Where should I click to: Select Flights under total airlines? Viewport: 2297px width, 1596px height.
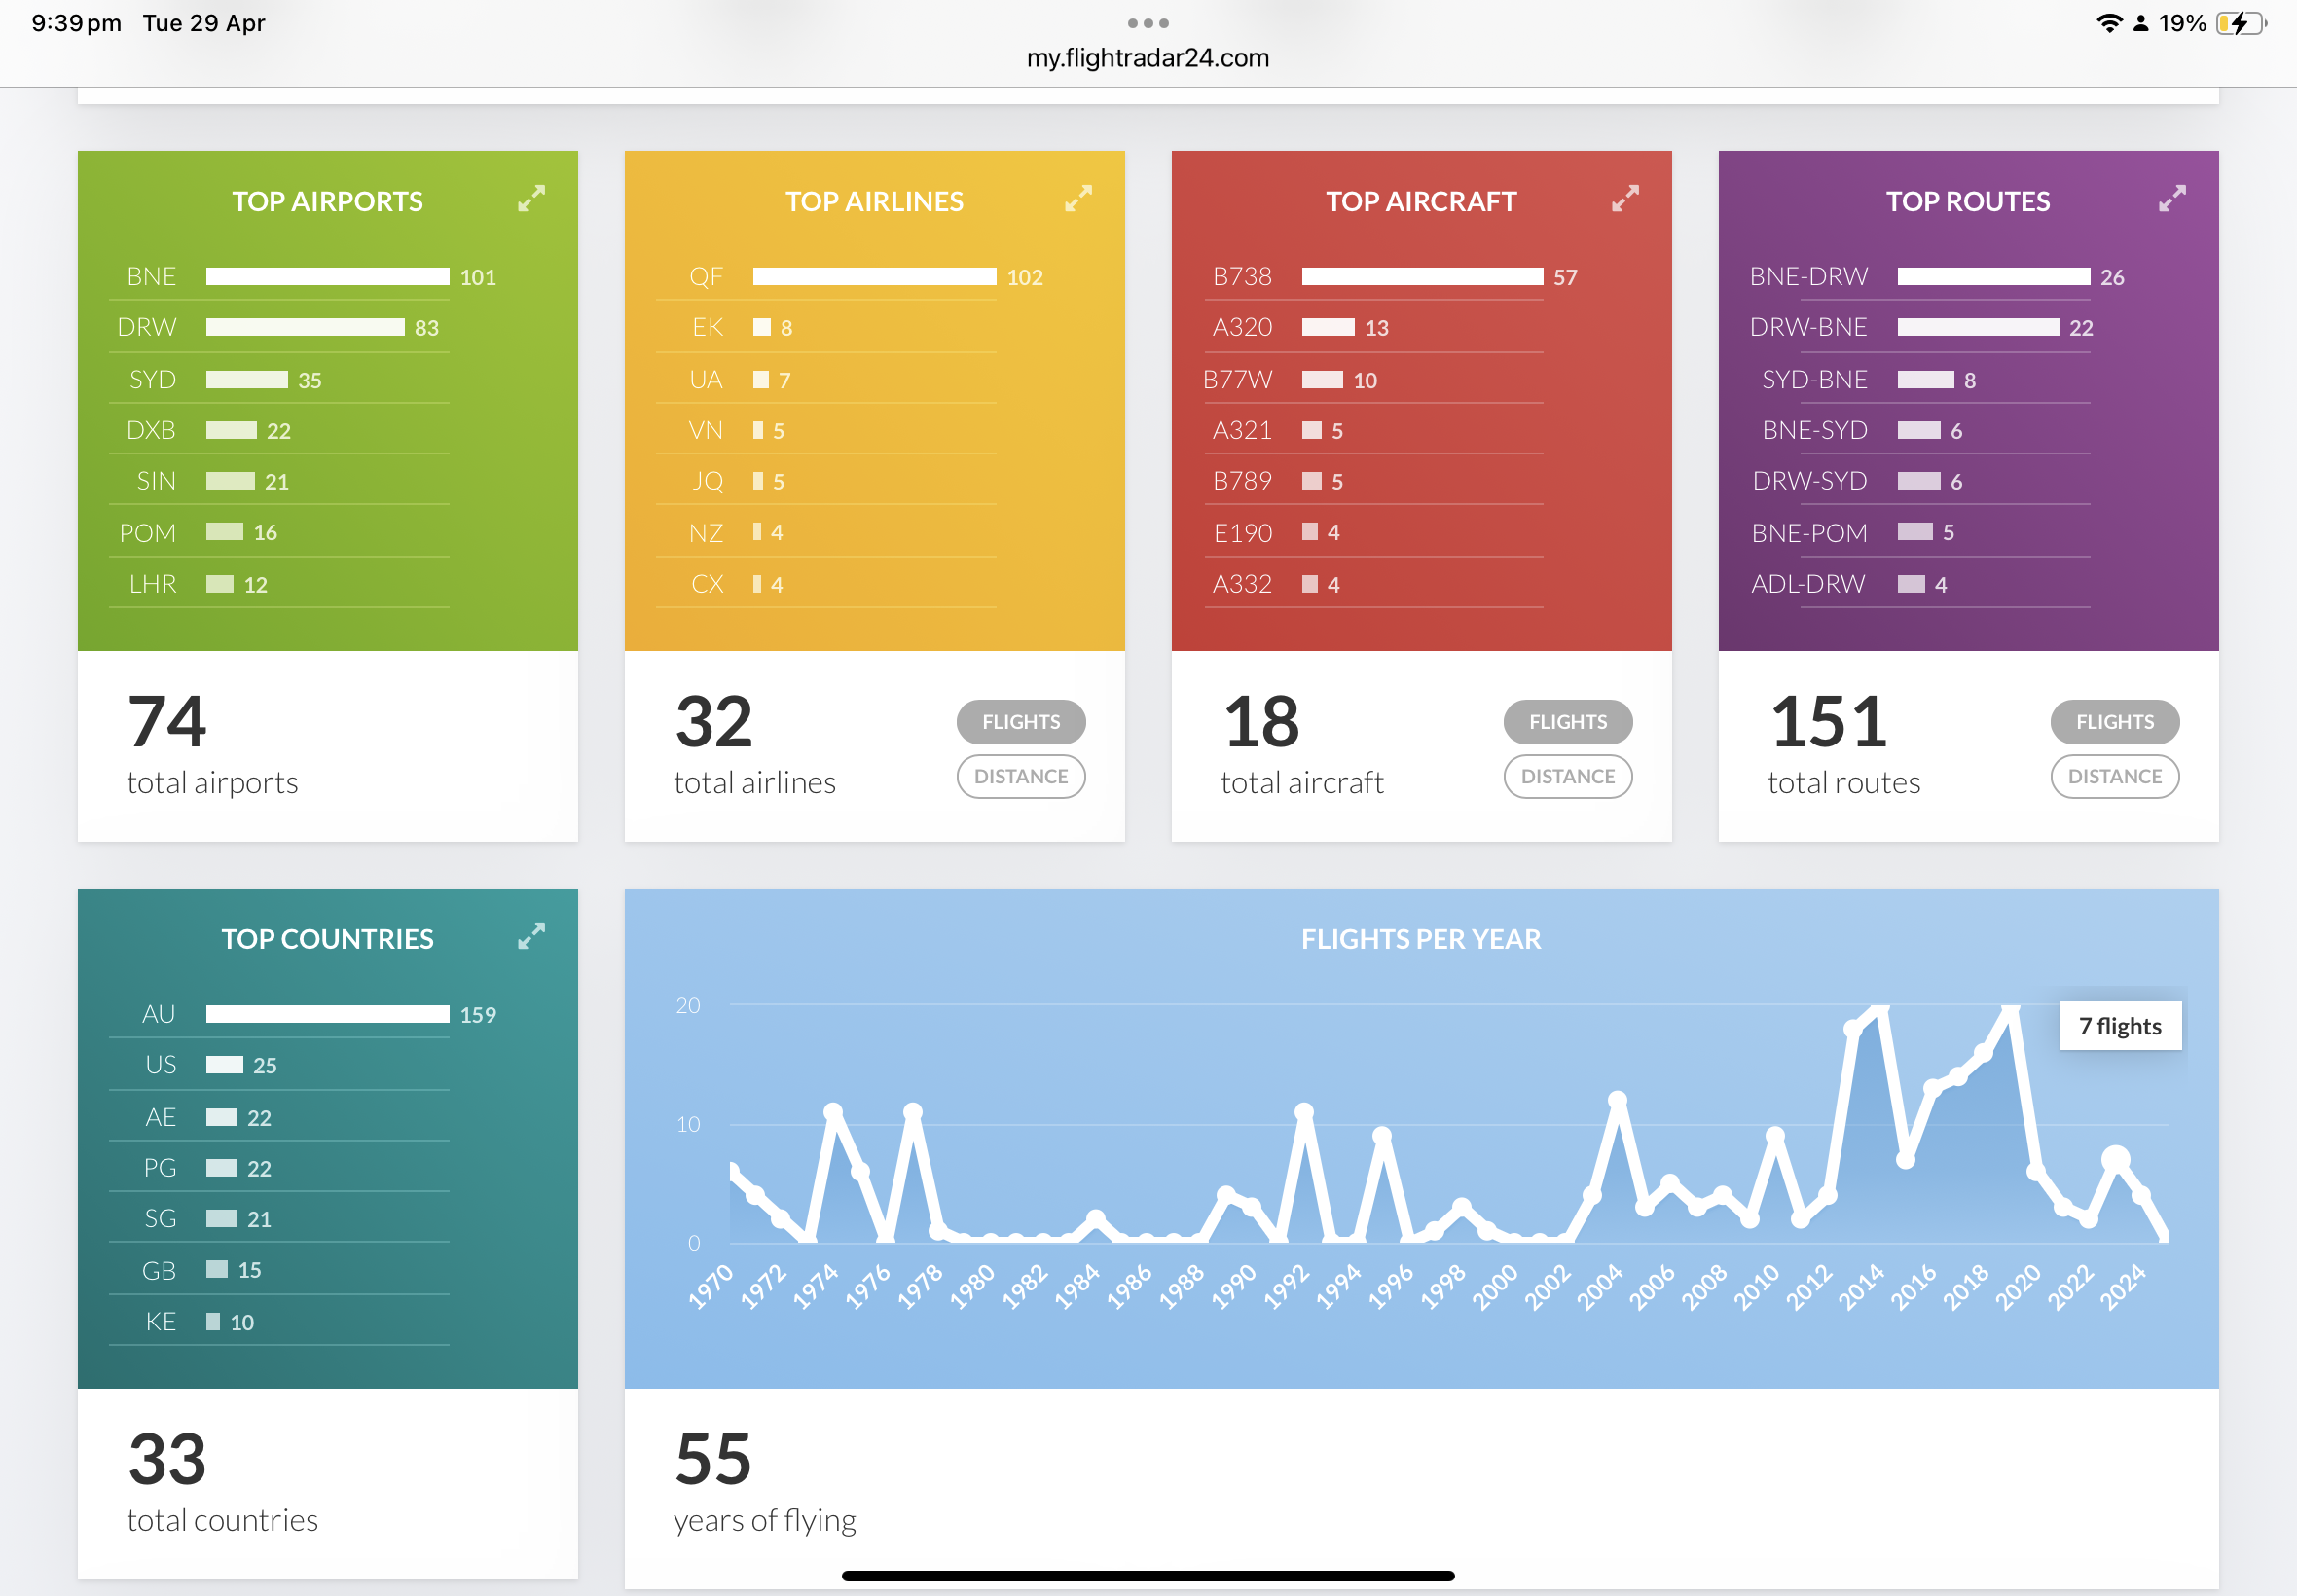[x=1021, y=722]
